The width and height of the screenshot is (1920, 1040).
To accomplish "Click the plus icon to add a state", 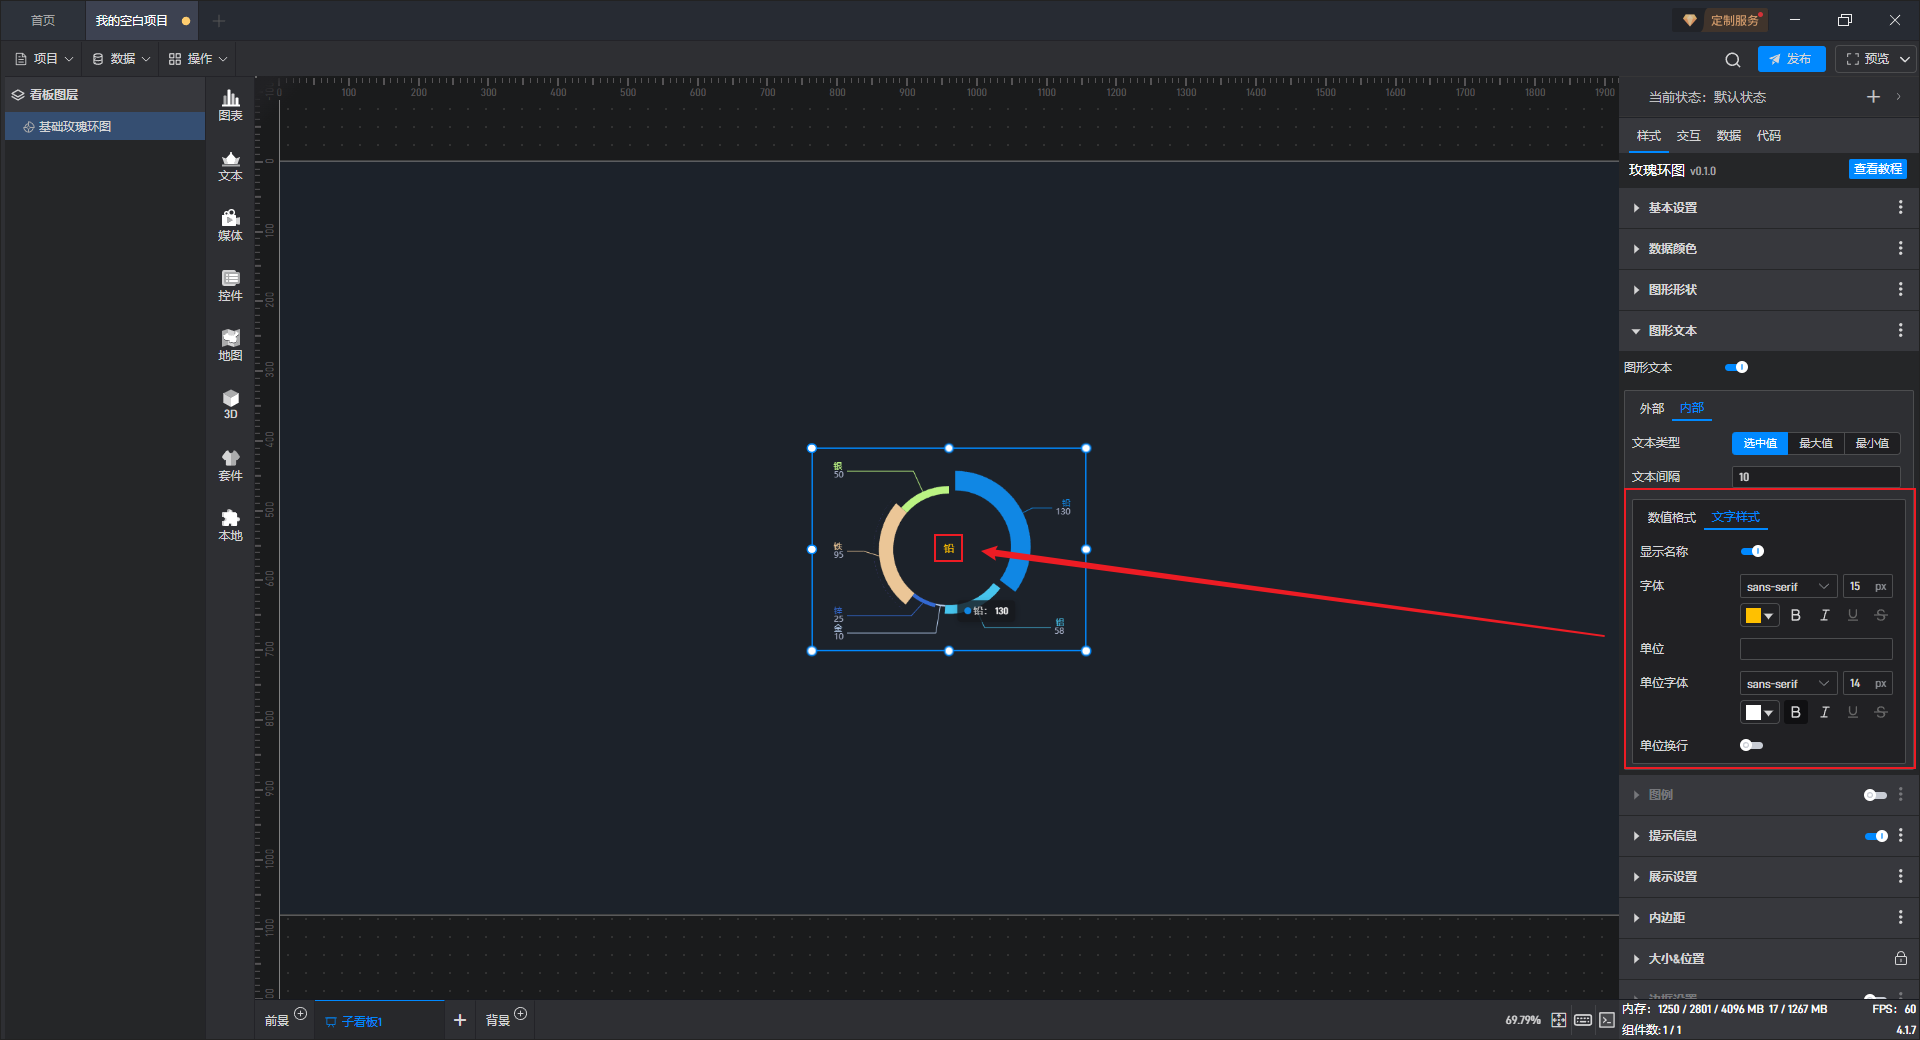I will tap(1873, 97).
